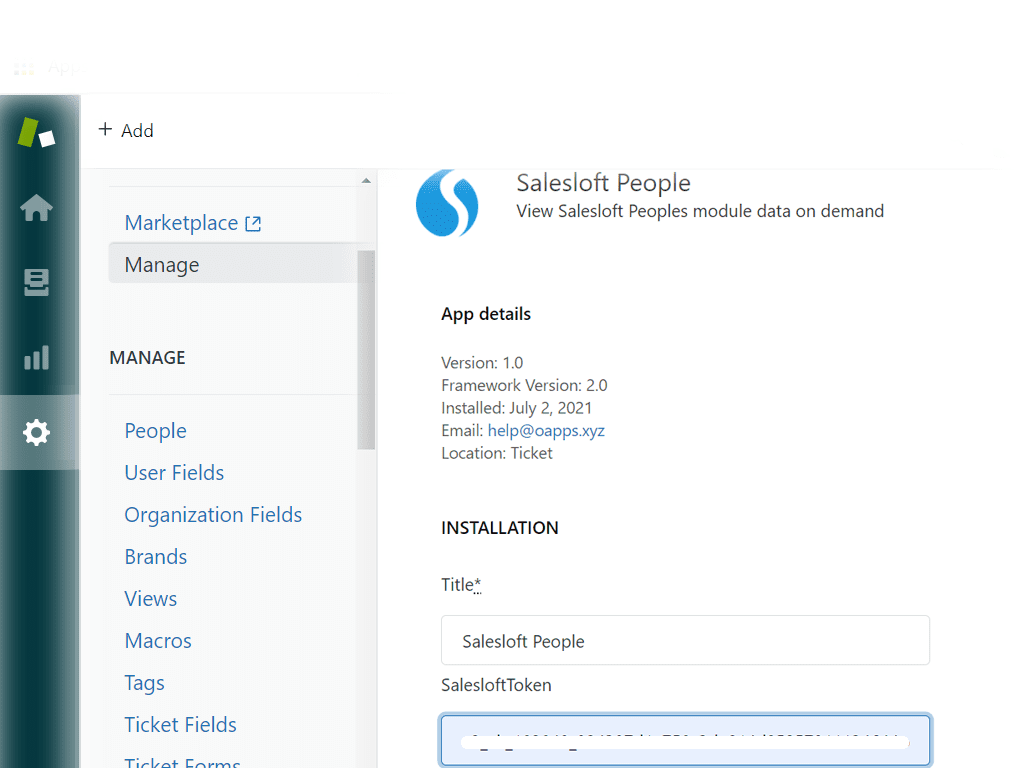The height and width of the screenshot is (768, 1024).
Task: Open the Macros link
Action: [158, 641]
